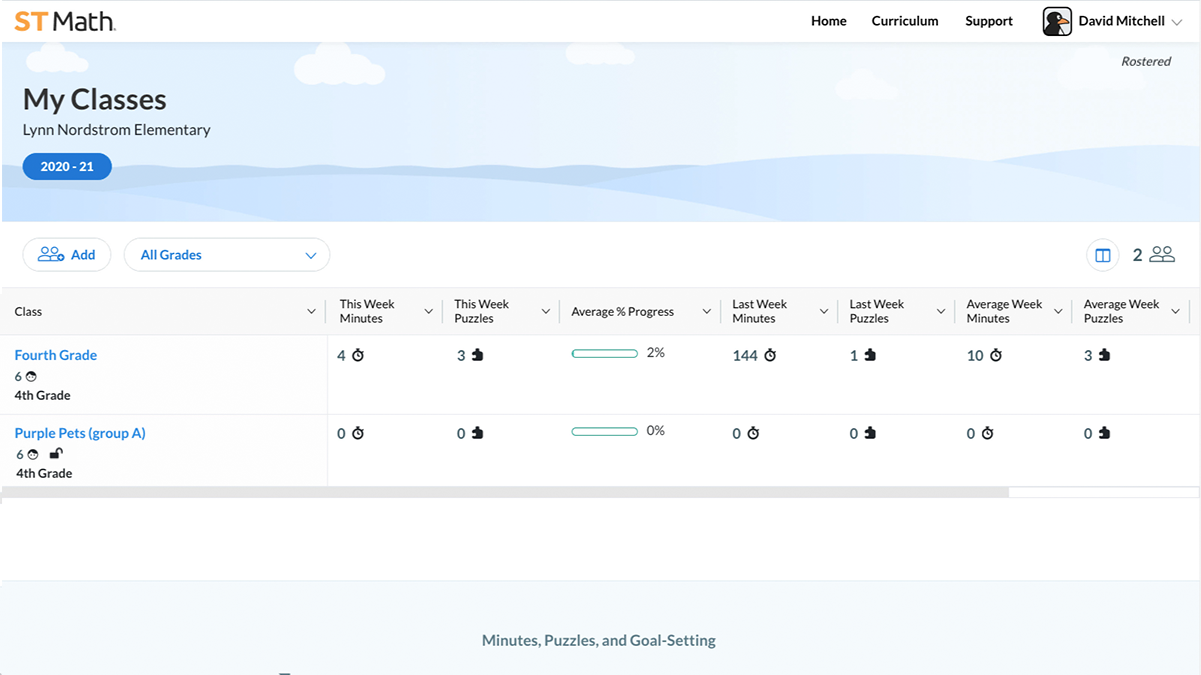Click Purple Pets 0% progress bar
The image size is (1201, 675).
605,431
